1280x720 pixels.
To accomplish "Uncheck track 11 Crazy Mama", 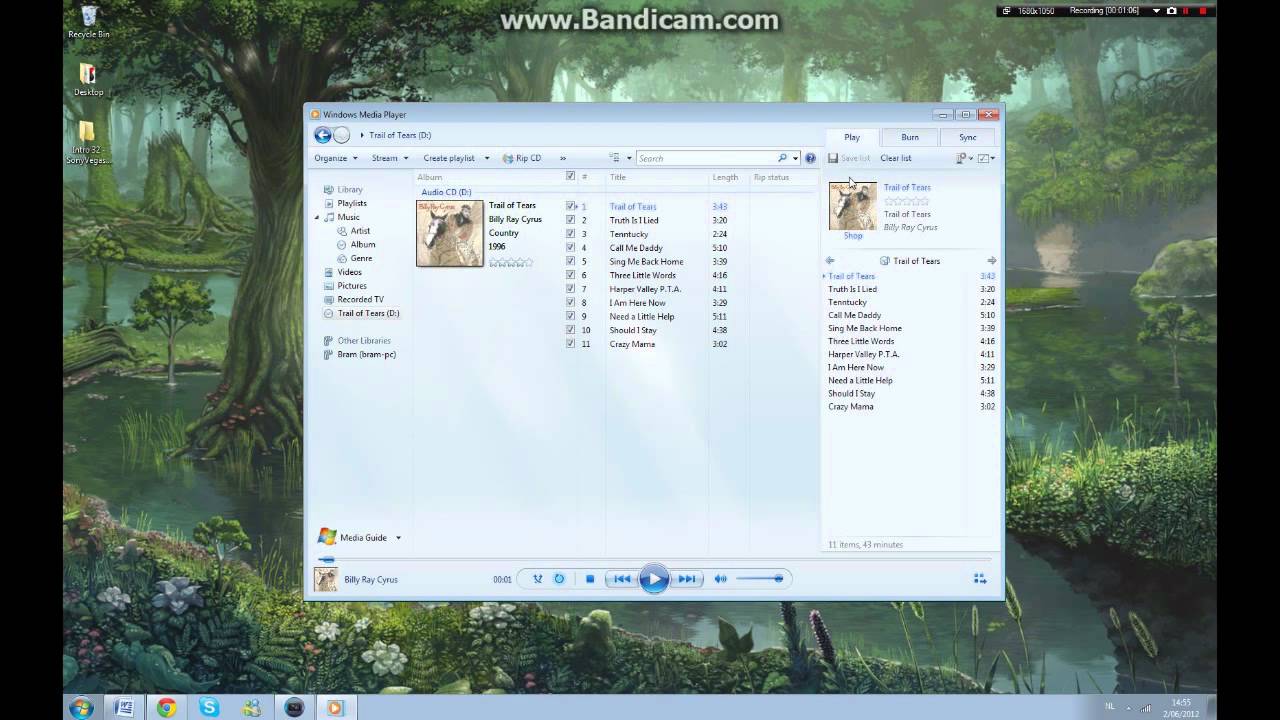I will (x=570, y=343).
